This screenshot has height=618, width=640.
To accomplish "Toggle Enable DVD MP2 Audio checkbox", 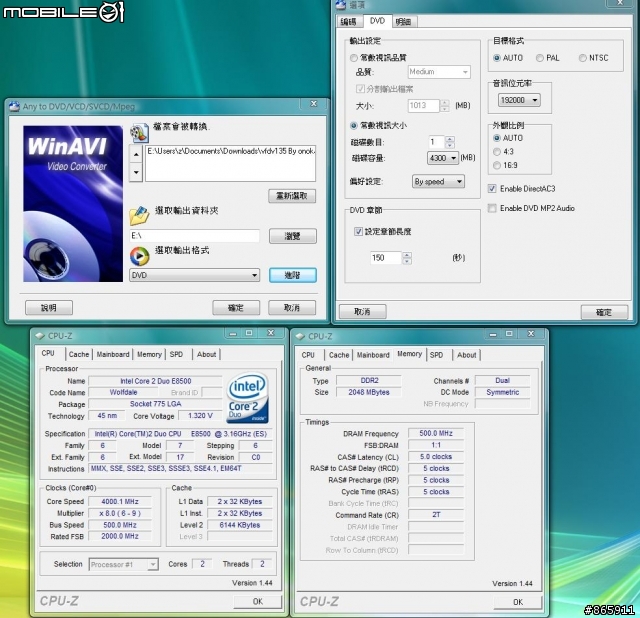I will pyautogui.click(x=492, y=208).
